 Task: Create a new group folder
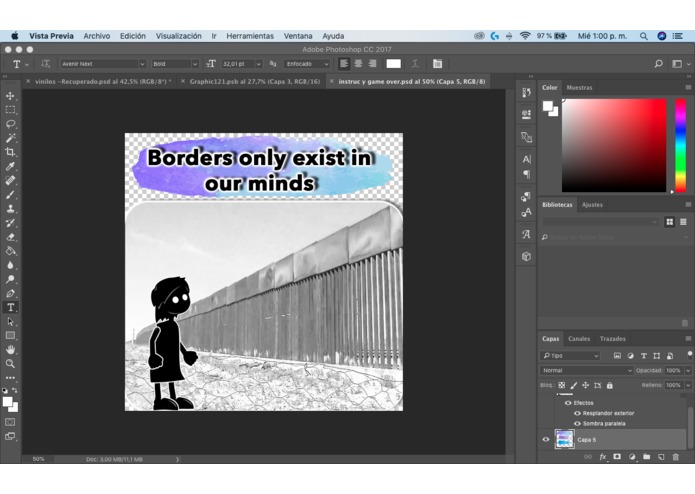[x=647, y=457]
